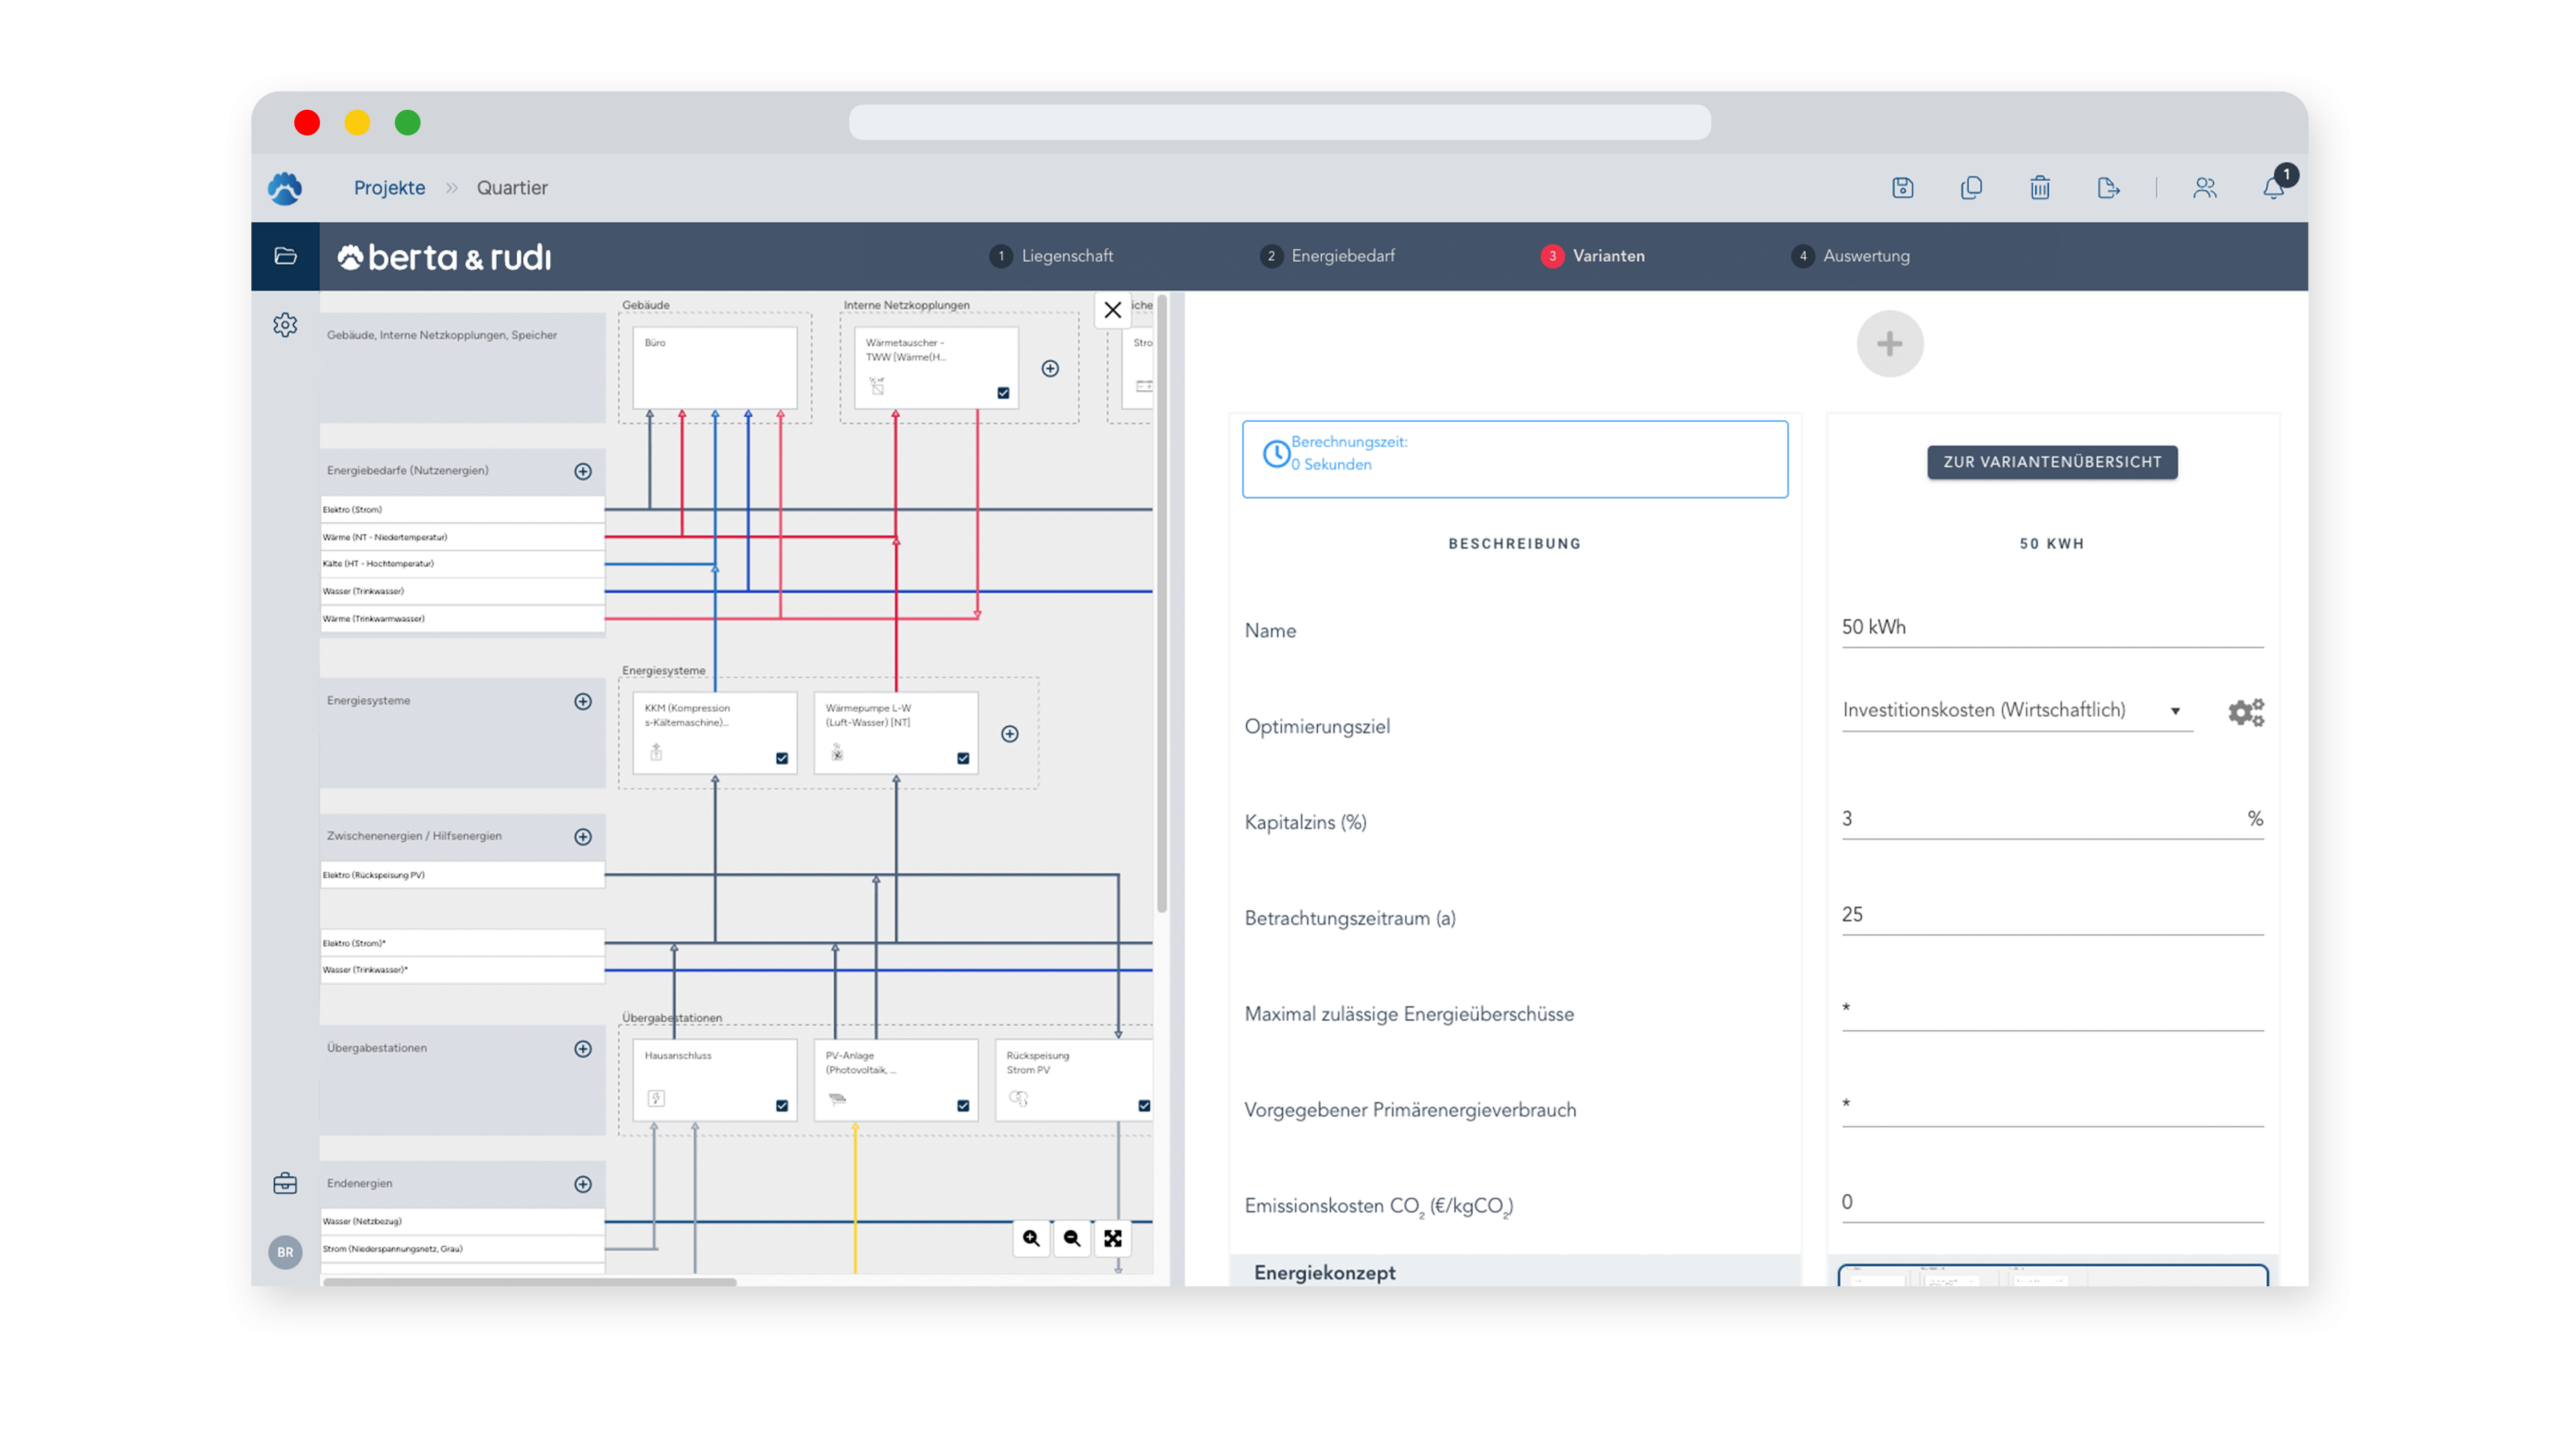Screen dimensions: 2560x1440
Task: Check notifications via bell icon
Action: point(2271,188)
